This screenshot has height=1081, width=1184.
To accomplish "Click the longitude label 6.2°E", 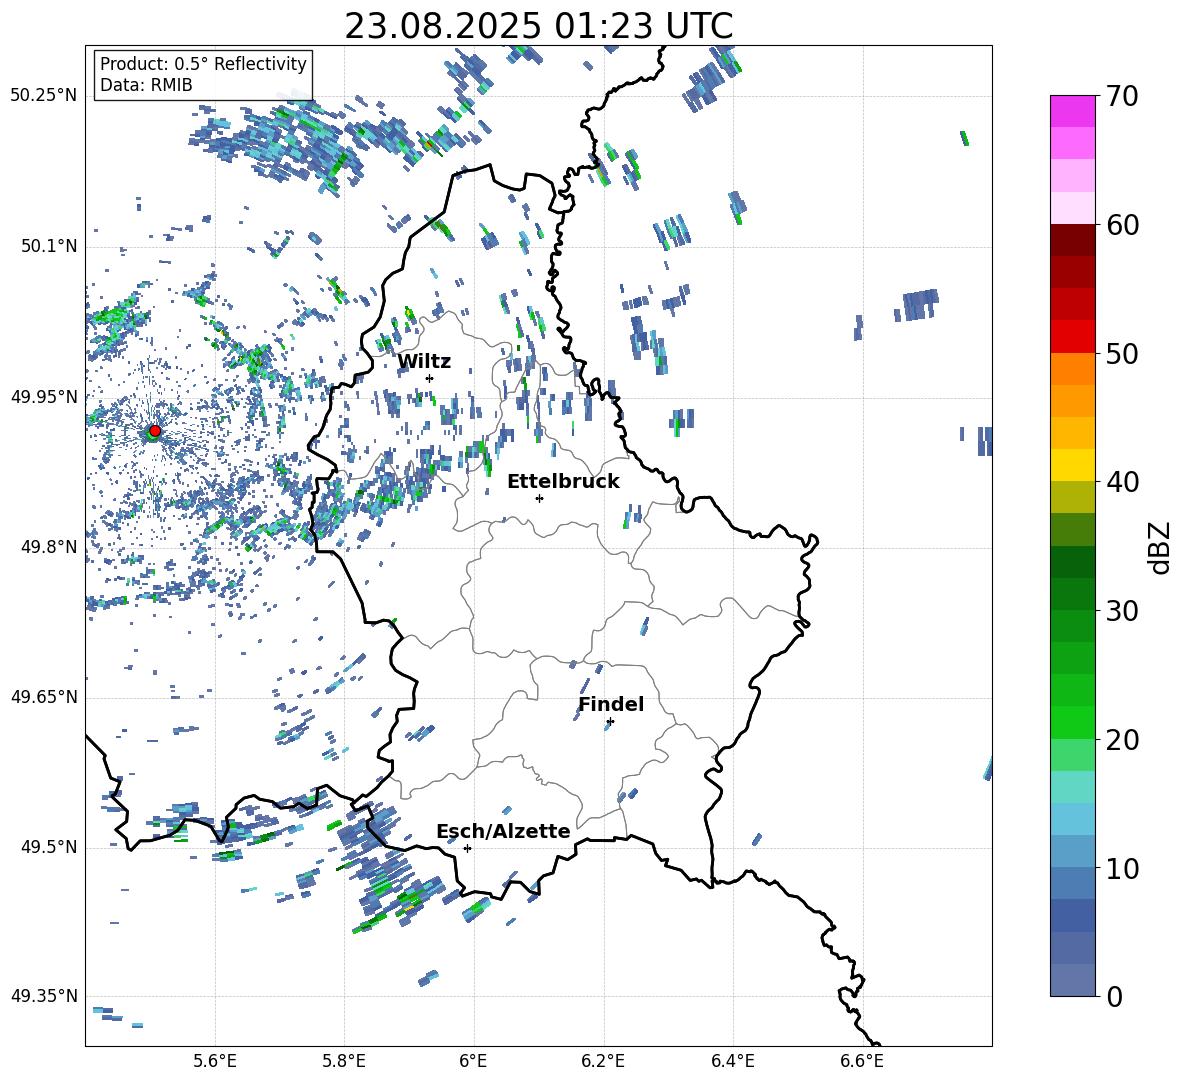I will pyautogui.click(x=603, y=1061).
